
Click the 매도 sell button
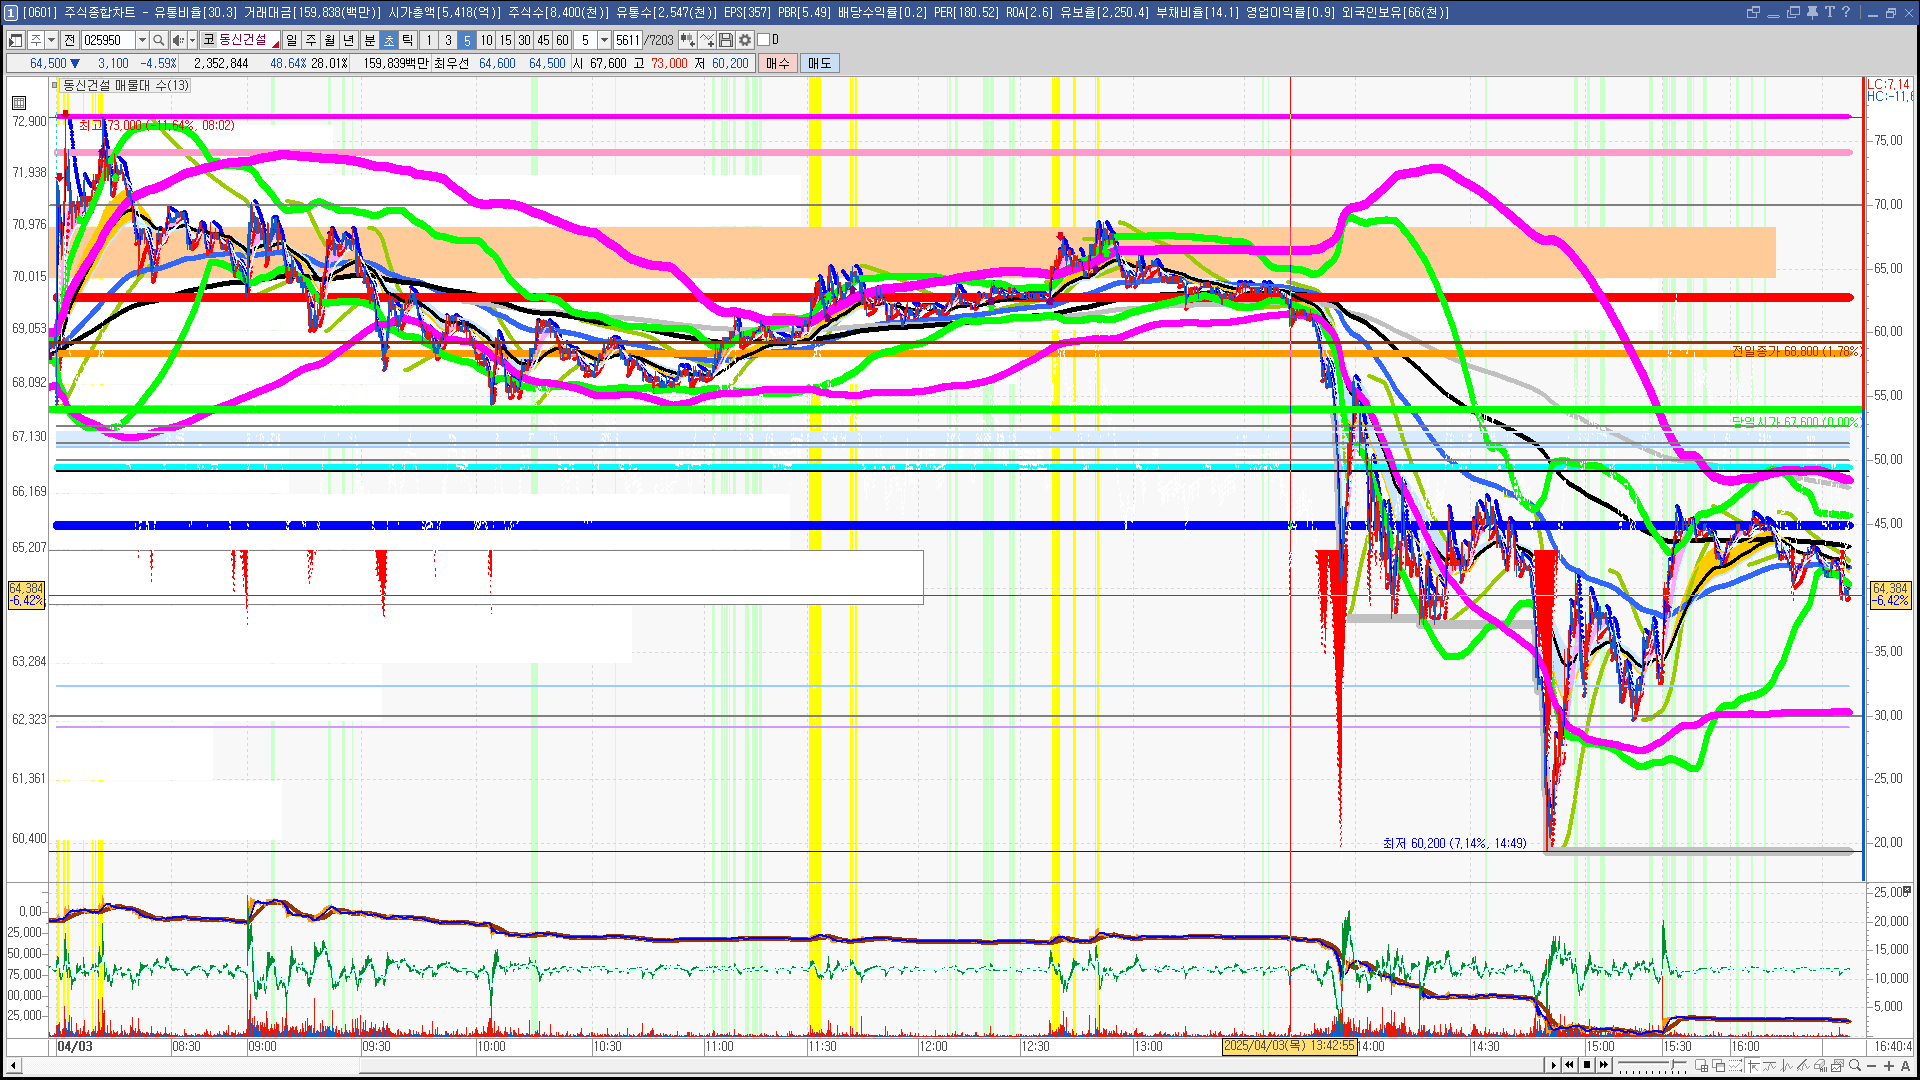820,63
